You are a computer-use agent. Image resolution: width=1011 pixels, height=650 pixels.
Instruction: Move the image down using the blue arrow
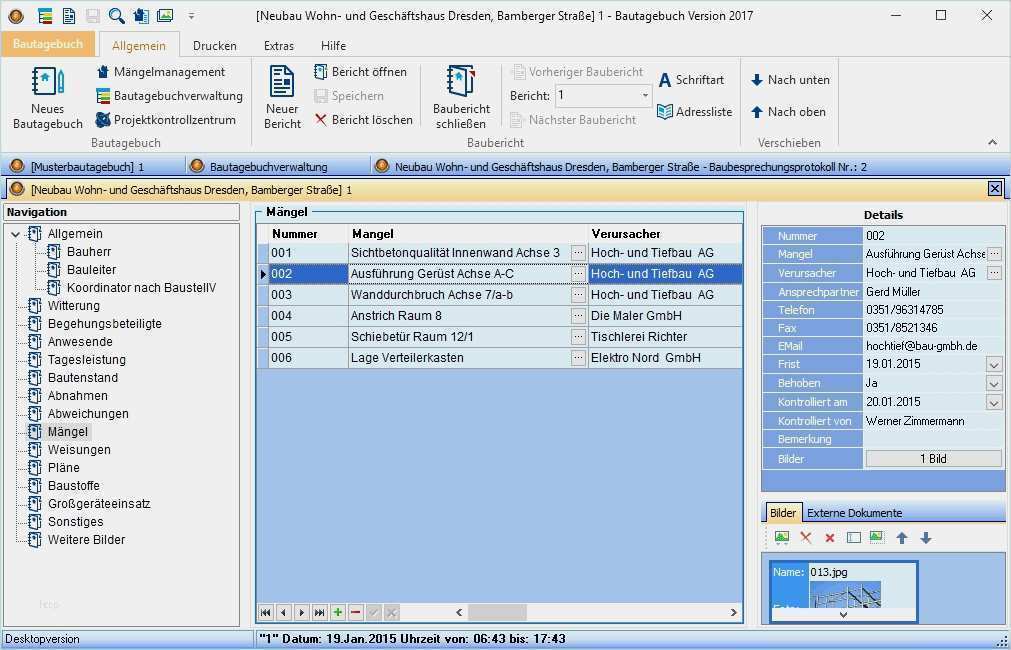[x=925, y=537]
